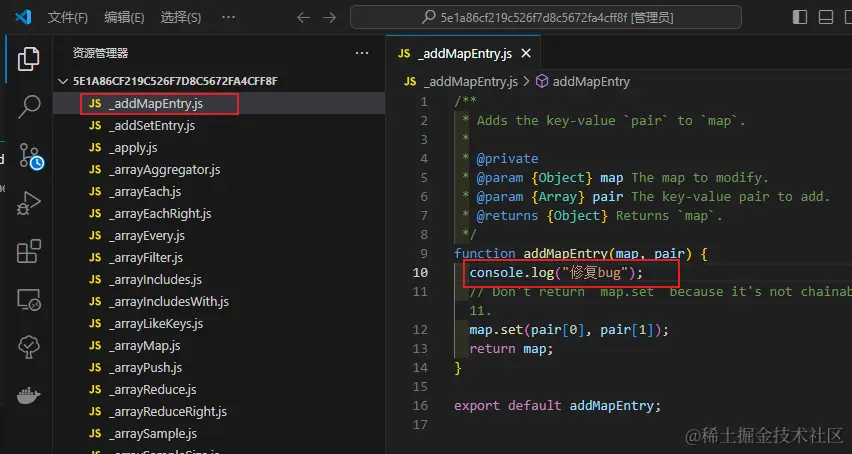Open the Explorer view in activity bar
The width and height of the screenshot is (852, 454).
pos(28,59)
